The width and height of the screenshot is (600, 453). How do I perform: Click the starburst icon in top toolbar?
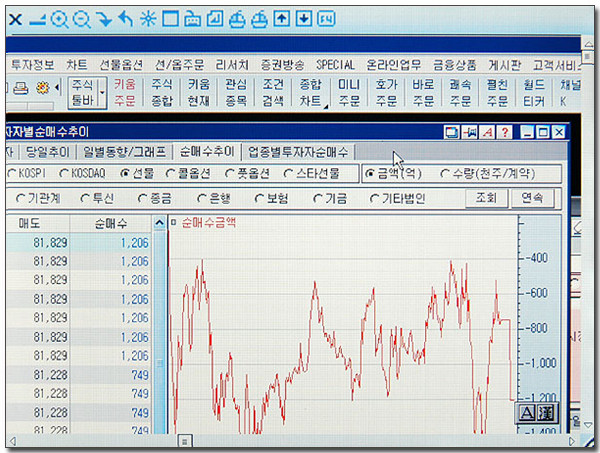148,19
